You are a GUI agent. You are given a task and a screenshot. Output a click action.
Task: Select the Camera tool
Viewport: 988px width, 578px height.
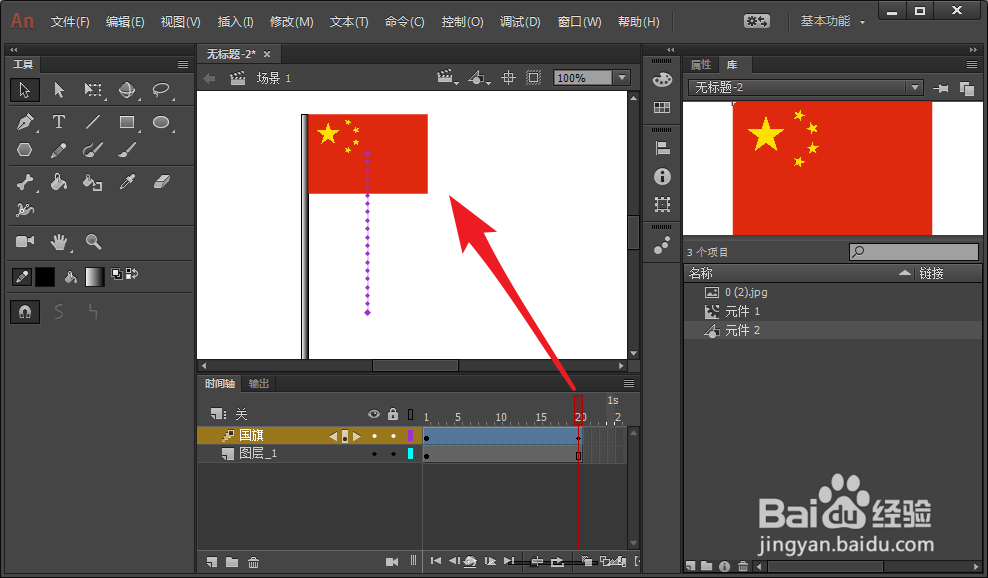(25, 241)
